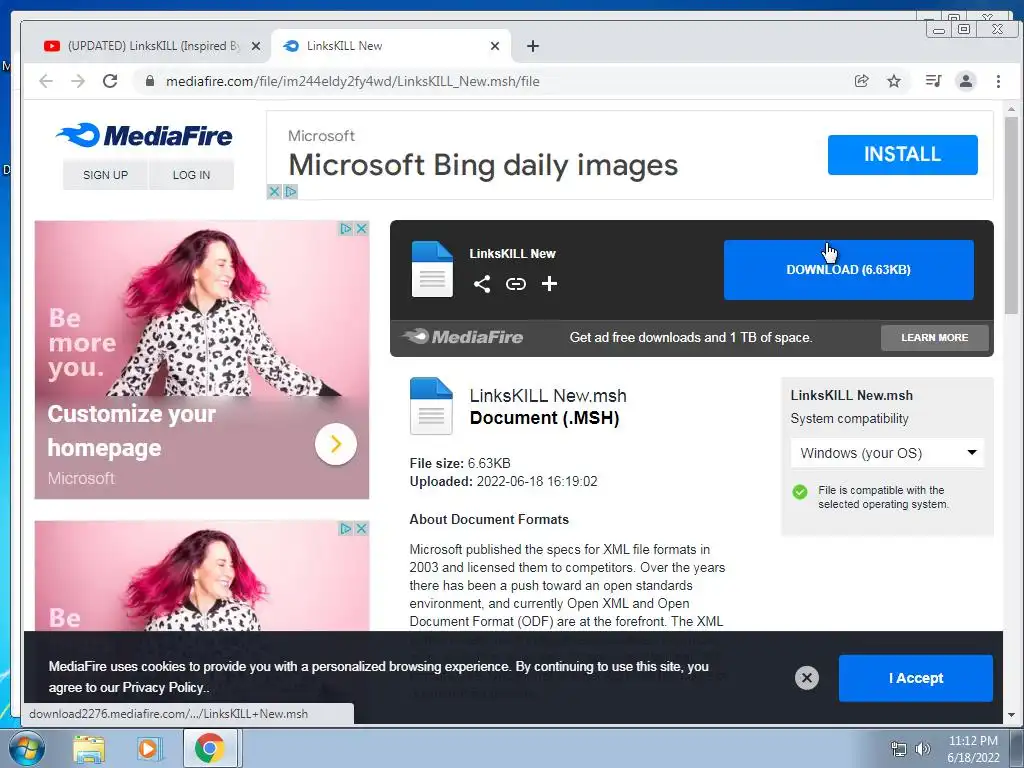Click the LinksKILL New.msh document icon
Screen dimensions: 1024x768
tap(431, 406)
